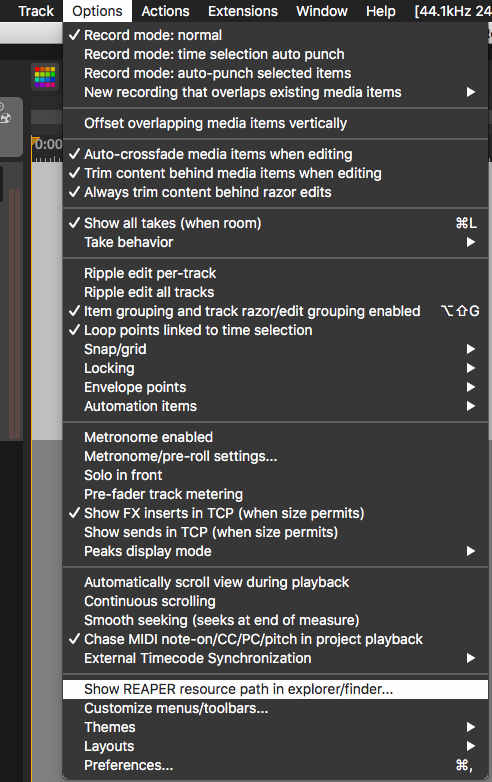Expand the Snap/grid submenu
492x782 pixels.
pos(275,349)
